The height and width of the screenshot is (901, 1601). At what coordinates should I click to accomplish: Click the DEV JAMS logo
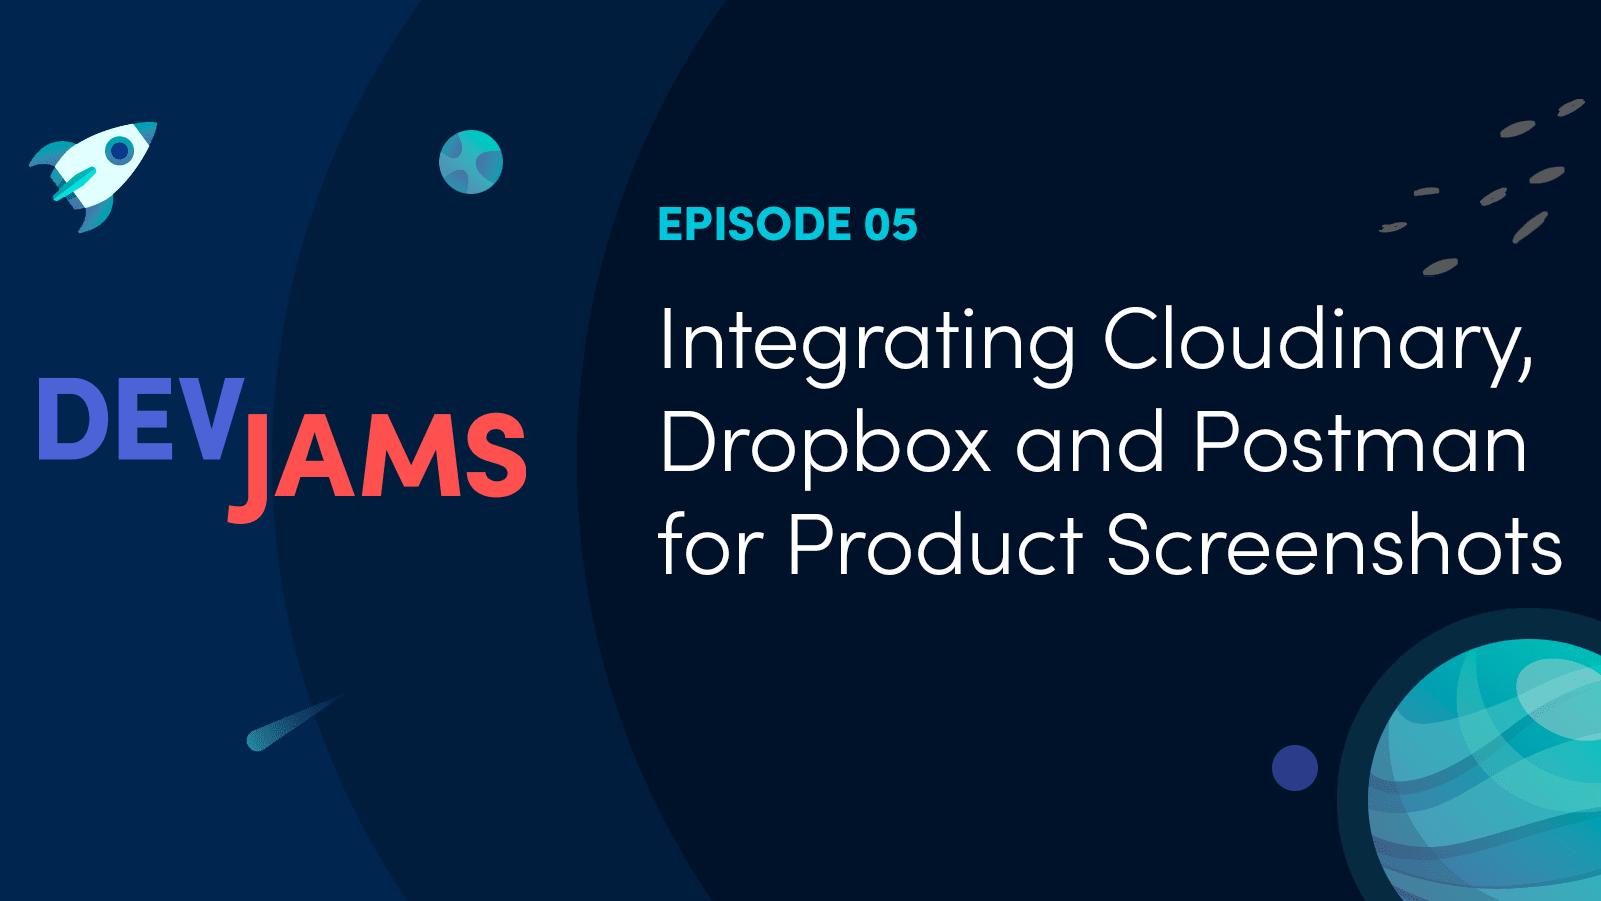pos(282,449)
